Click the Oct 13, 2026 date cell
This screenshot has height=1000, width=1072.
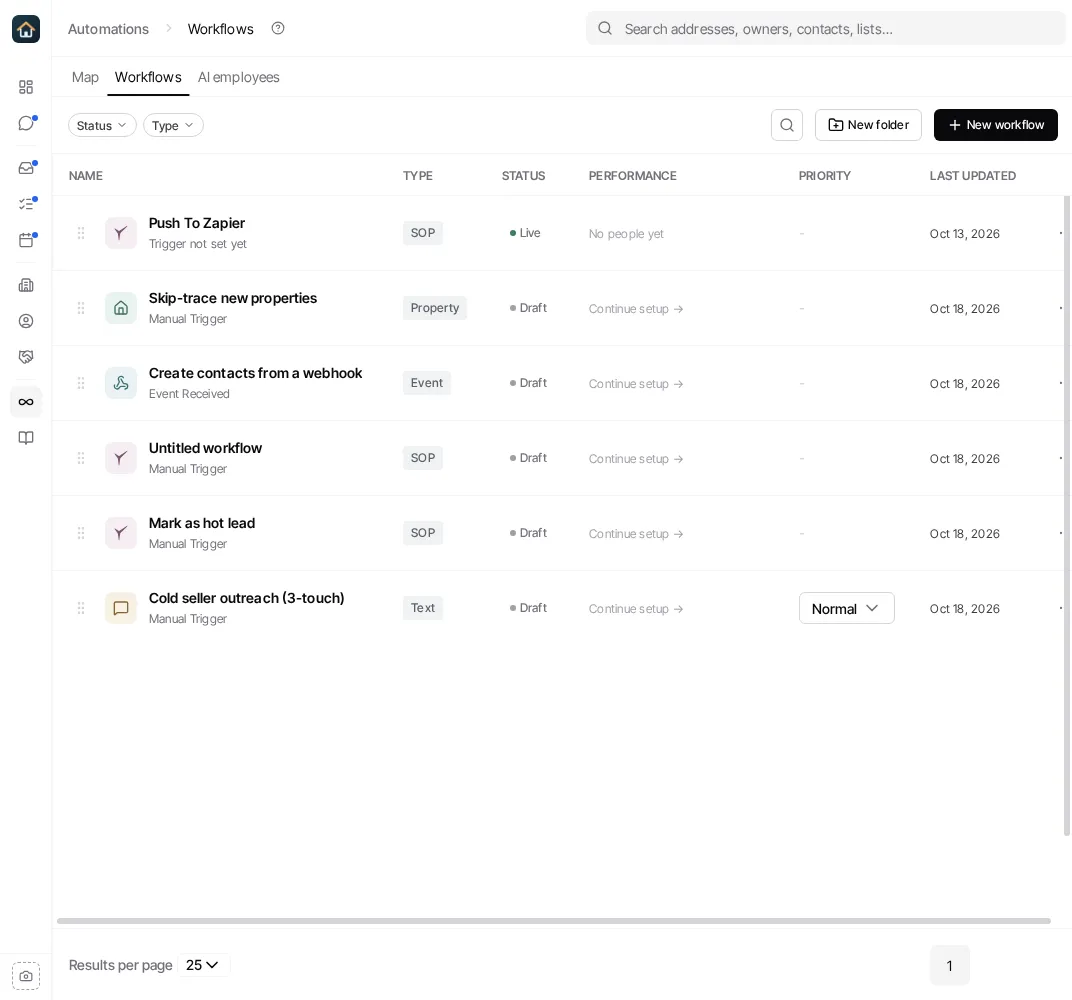click(x=965, y=234)
